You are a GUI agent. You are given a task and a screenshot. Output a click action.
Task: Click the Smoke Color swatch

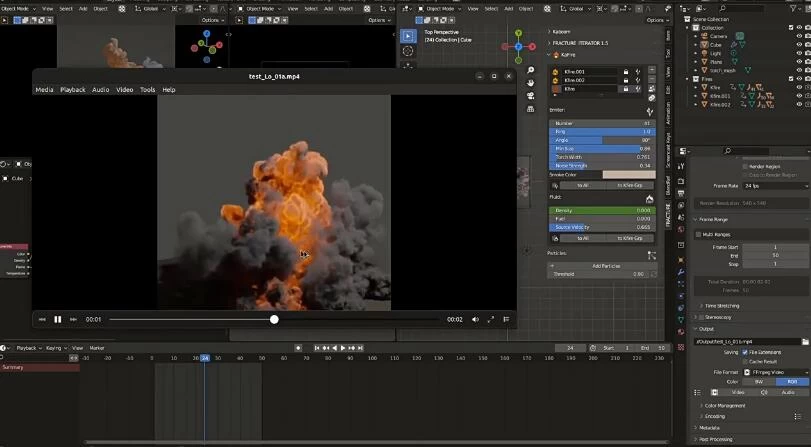click(x=629, y=175)
